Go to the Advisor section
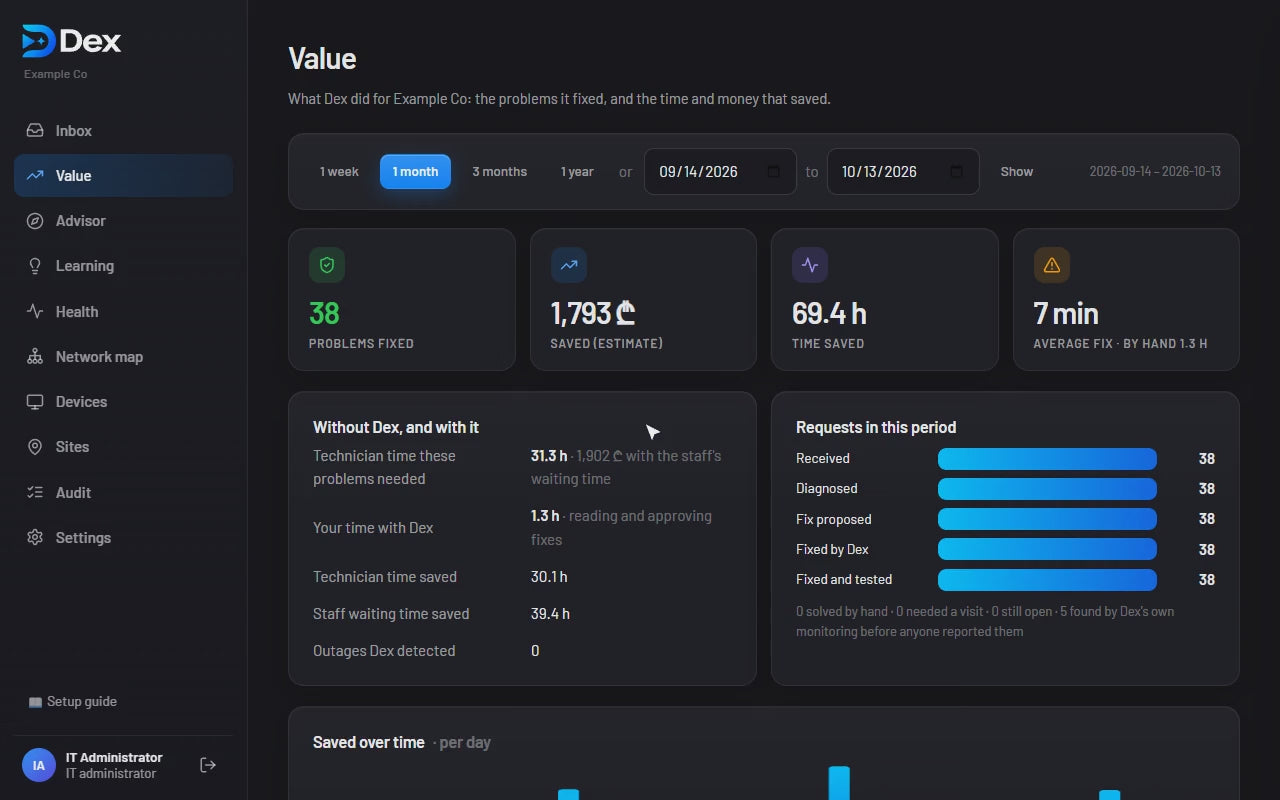1280x800 pixels. coord(123,221)
